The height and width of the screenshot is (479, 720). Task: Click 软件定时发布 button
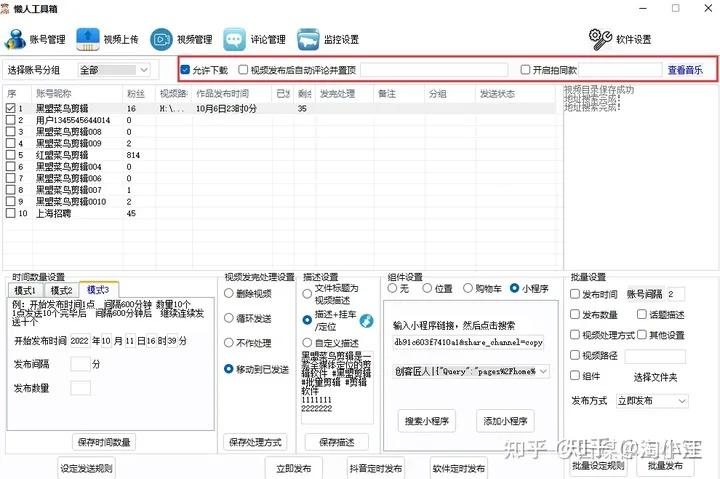pos(458,468)
